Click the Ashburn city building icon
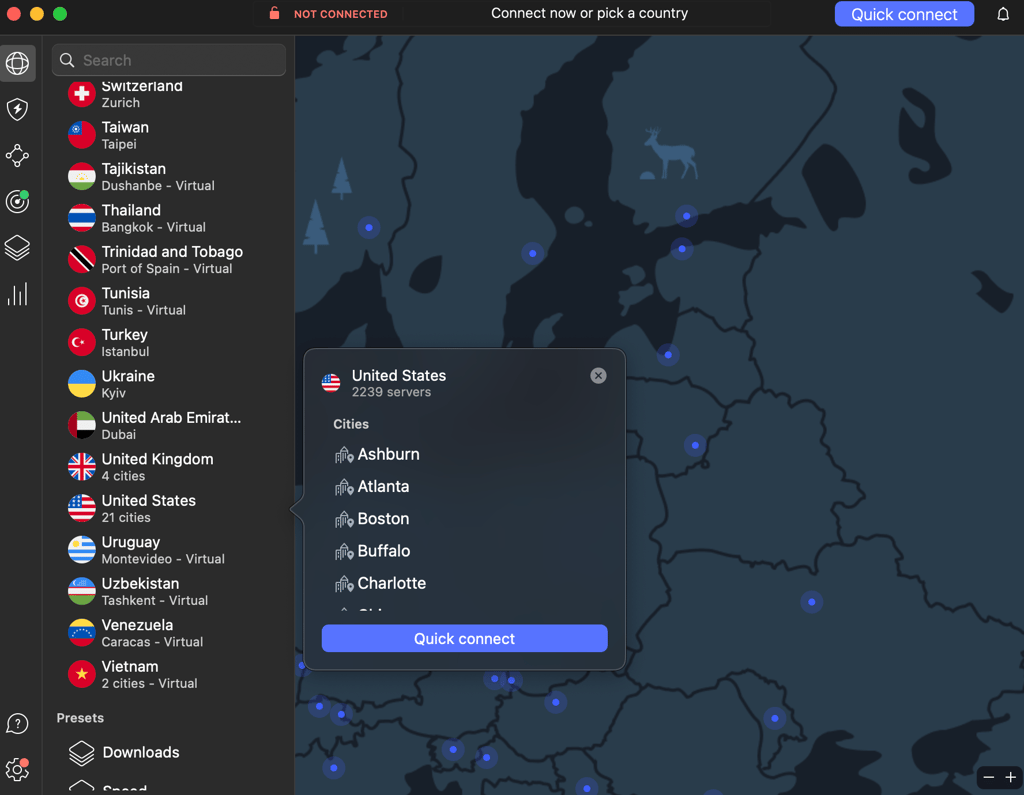The height and width of the screenshot is (795, 1024). (x=344, y=455)
